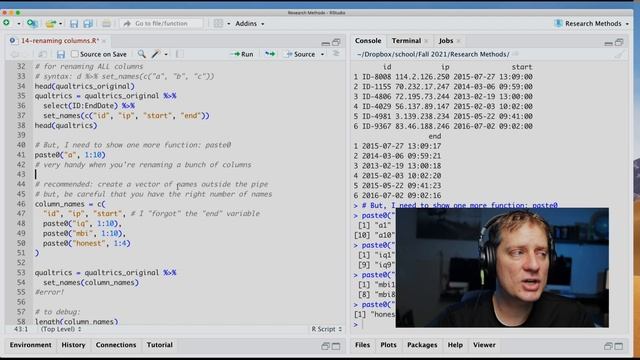Click the Create a project icon
This screenshot has height=360, width=640.
(32, 23)
